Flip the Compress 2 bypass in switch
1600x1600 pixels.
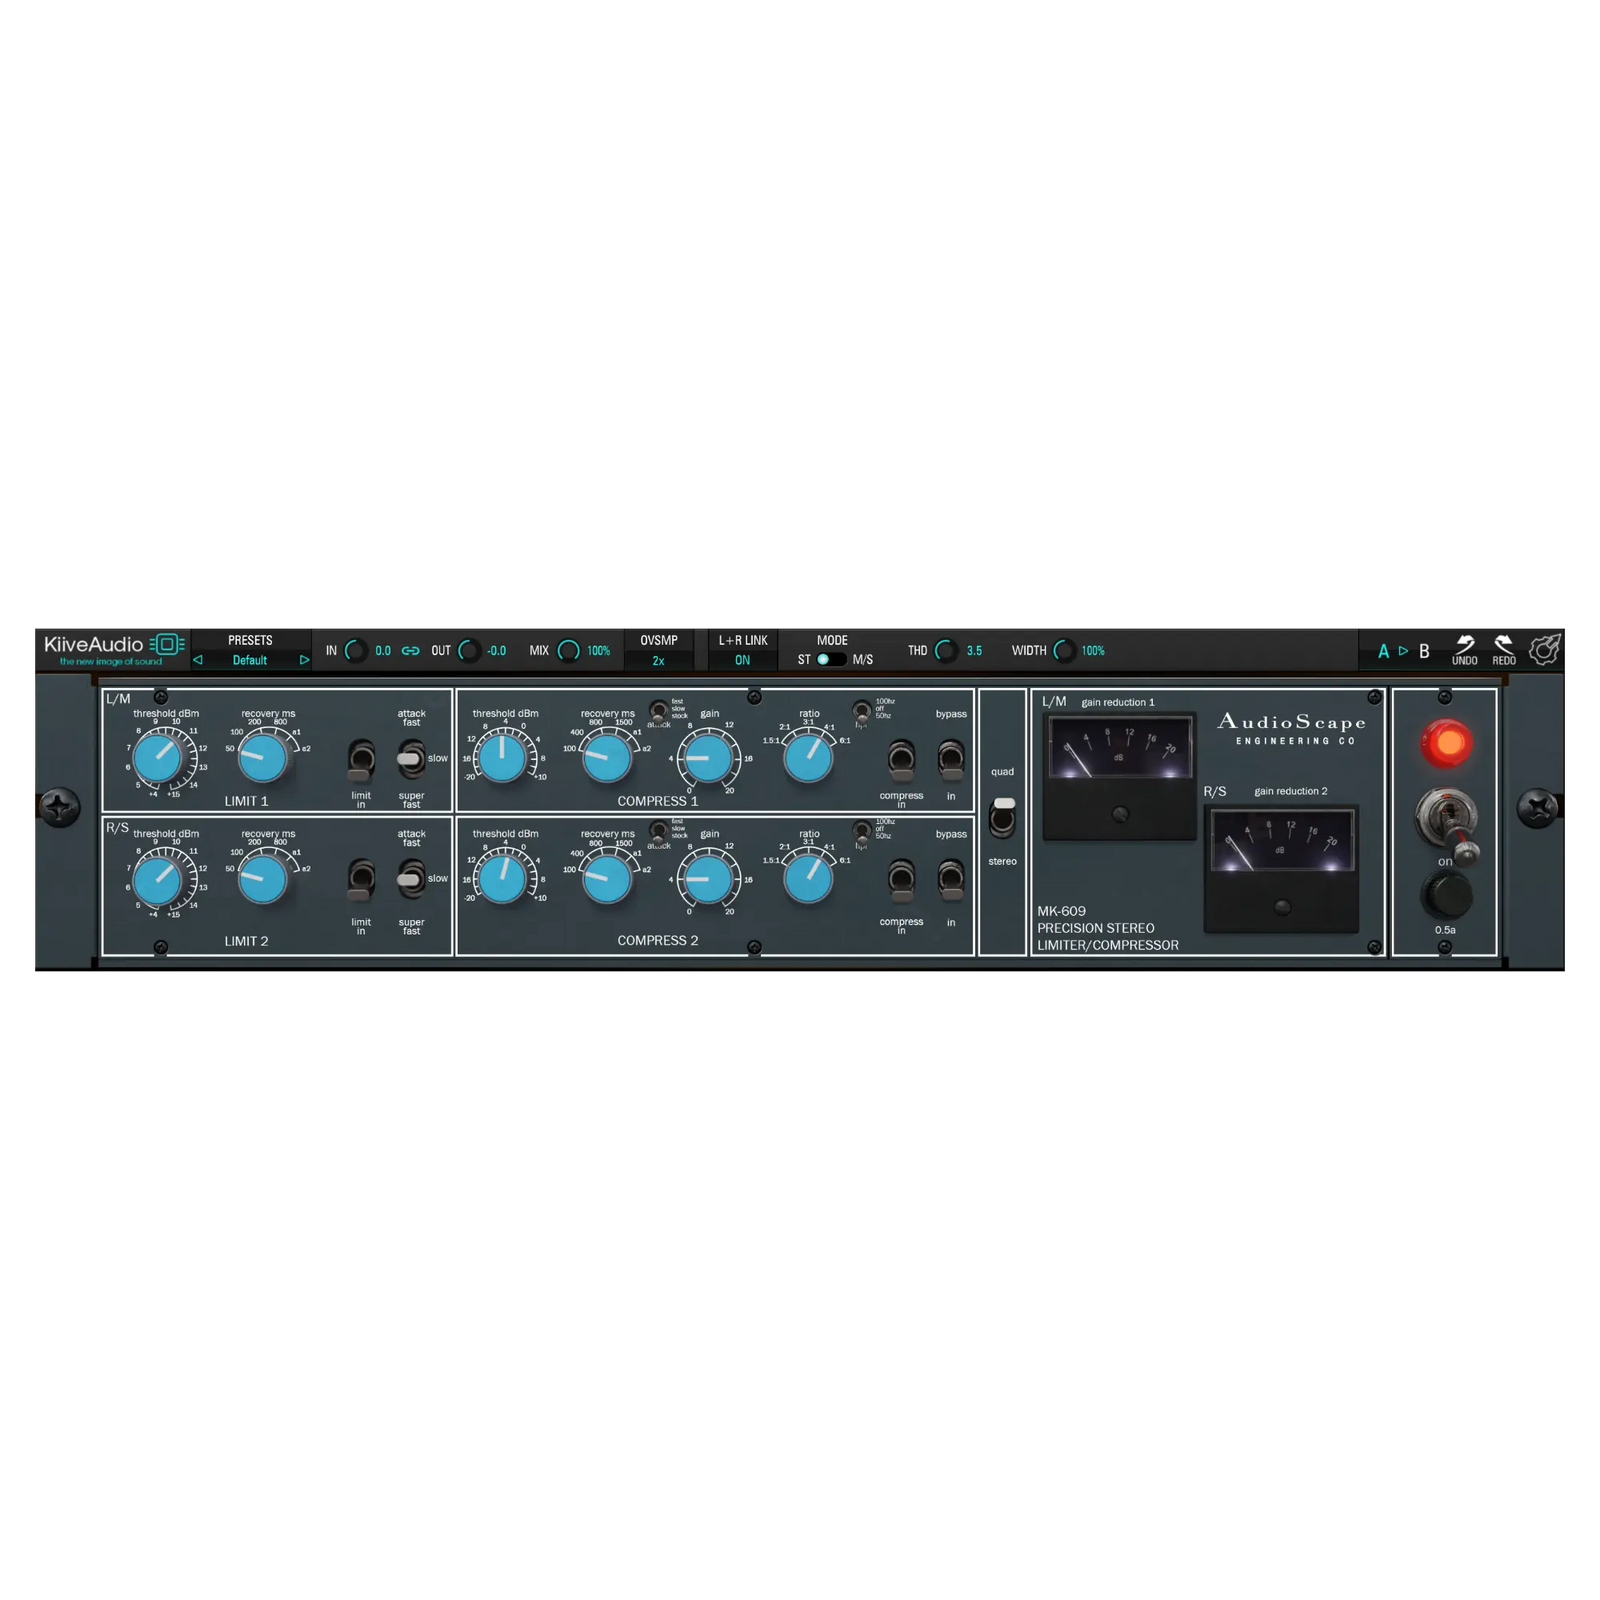[951, 881]
